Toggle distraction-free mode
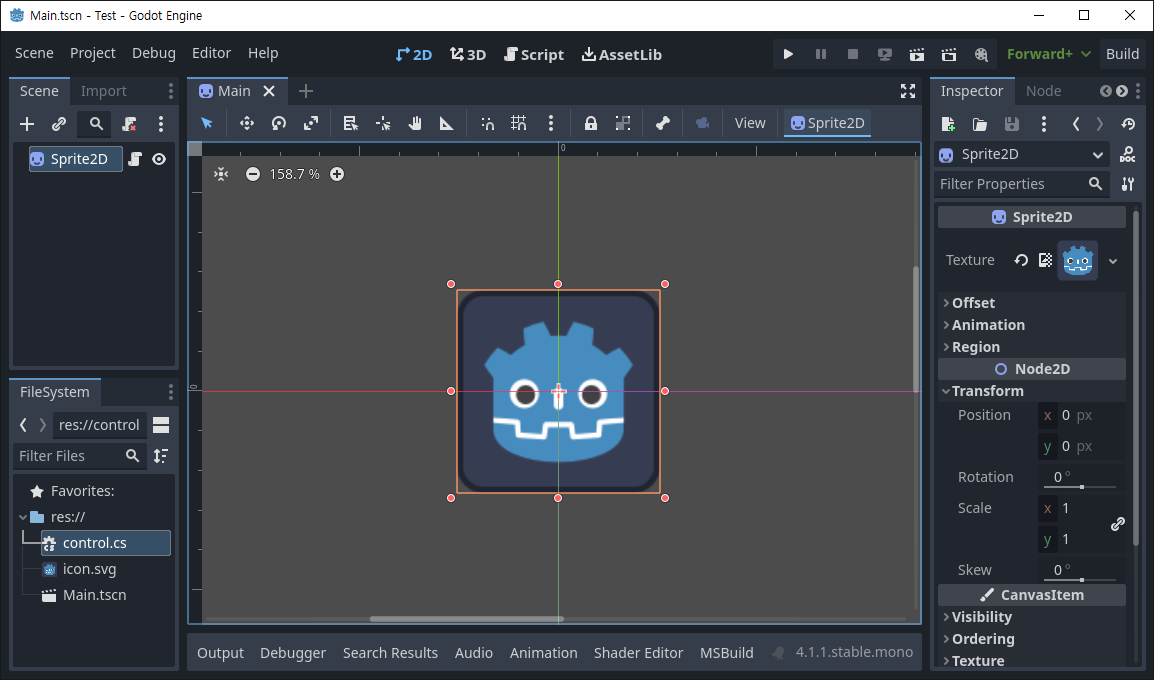 point(908,91)
